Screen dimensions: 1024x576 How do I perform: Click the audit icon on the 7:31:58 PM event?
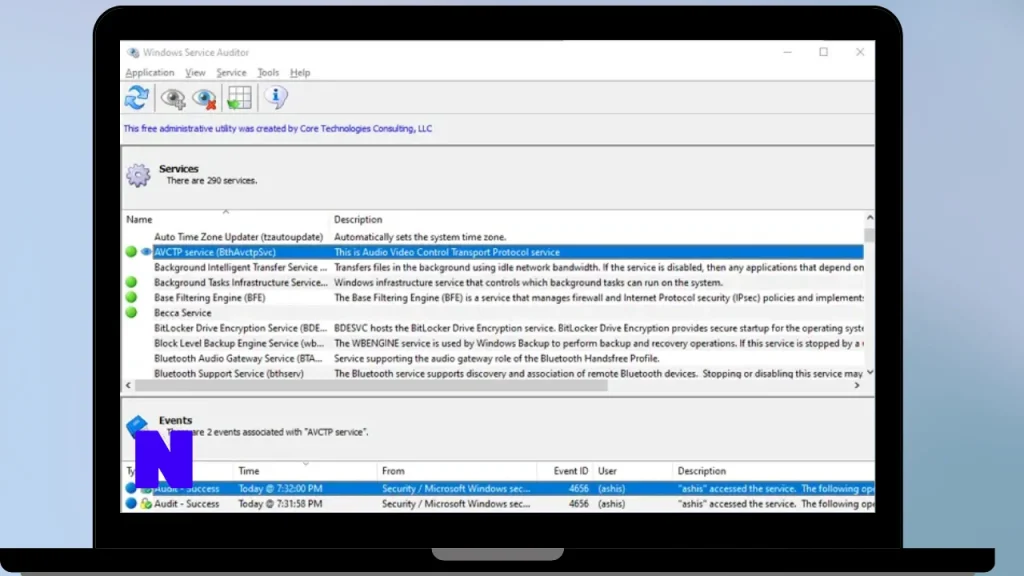(x=146, y=504)
